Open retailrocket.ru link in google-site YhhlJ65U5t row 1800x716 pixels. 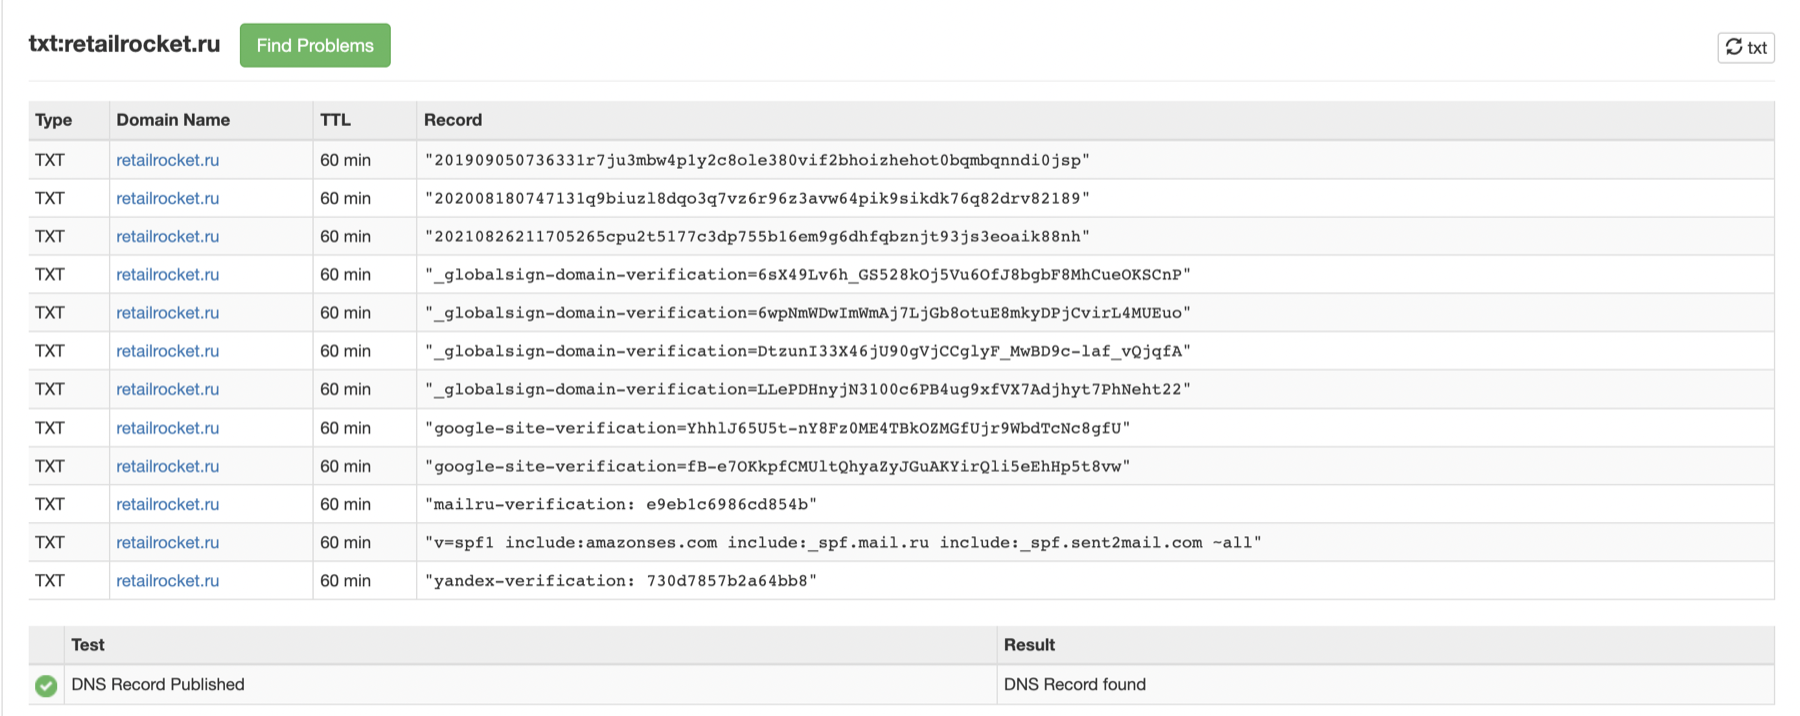click(167, 428)
